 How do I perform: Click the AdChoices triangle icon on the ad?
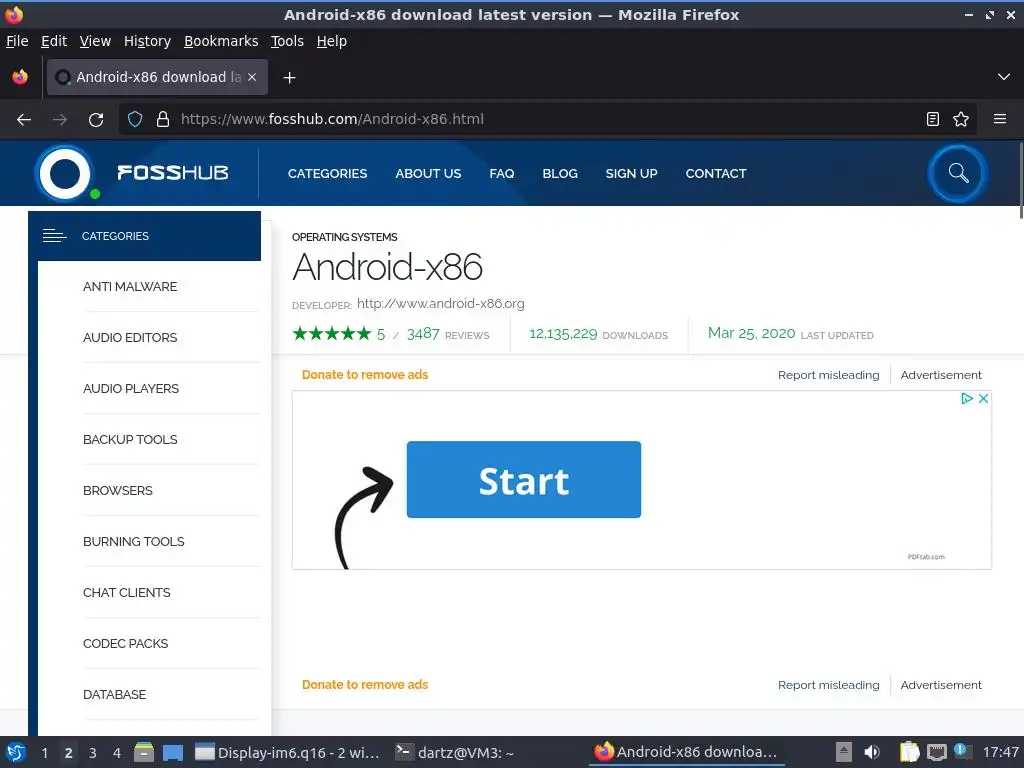(x=967, y=398)
